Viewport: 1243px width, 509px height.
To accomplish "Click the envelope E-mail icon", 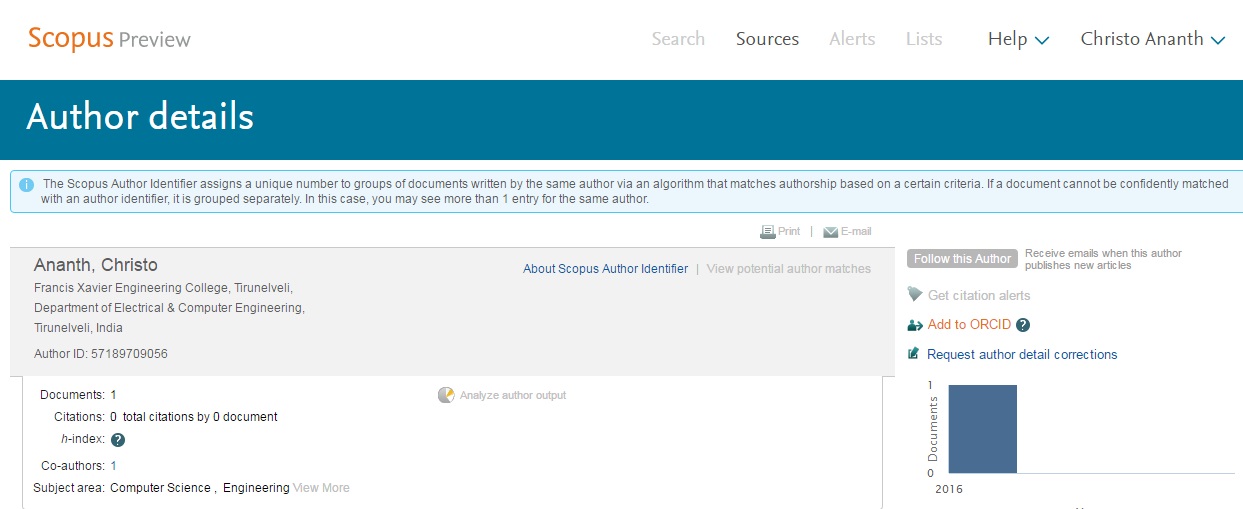I will (x=830, y=232).
